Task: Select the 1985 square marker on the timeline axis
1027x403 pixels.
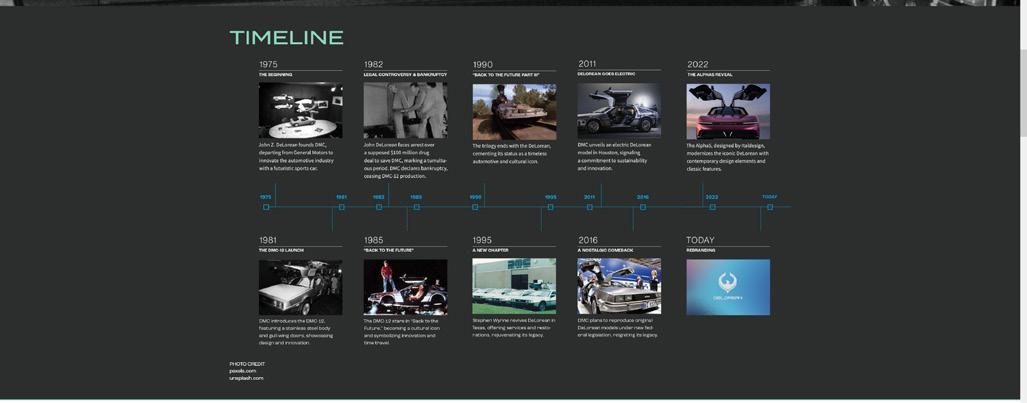Action: (416, 207)
